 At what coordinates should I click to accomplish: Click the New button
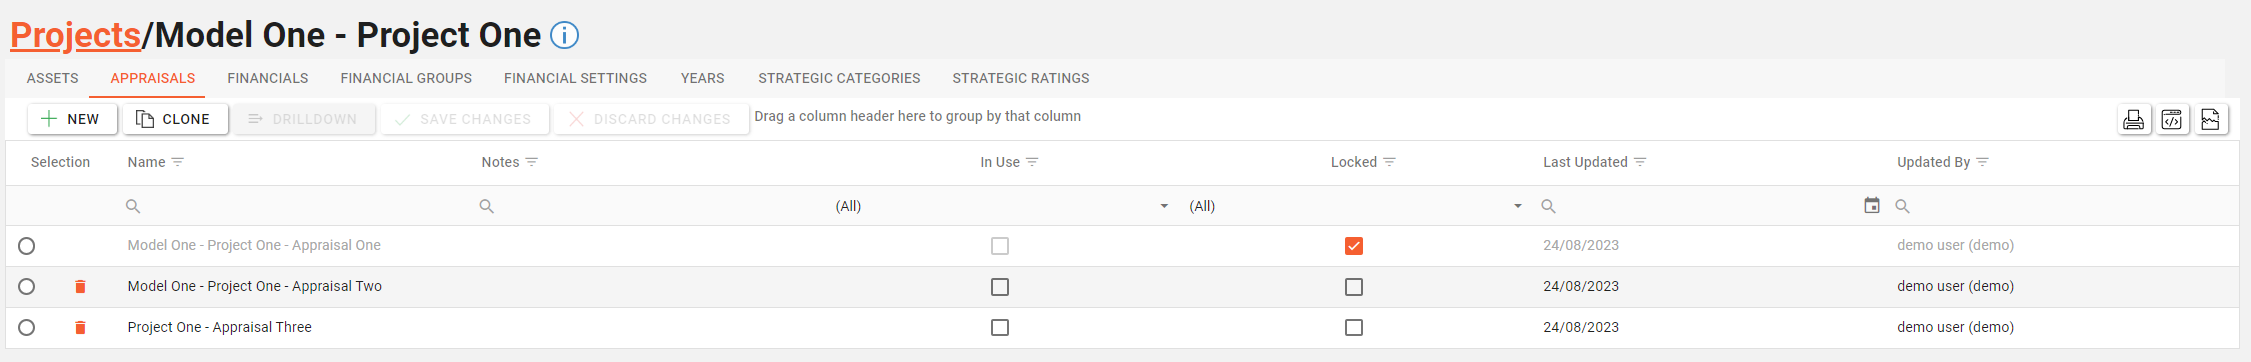pos(72,119)
